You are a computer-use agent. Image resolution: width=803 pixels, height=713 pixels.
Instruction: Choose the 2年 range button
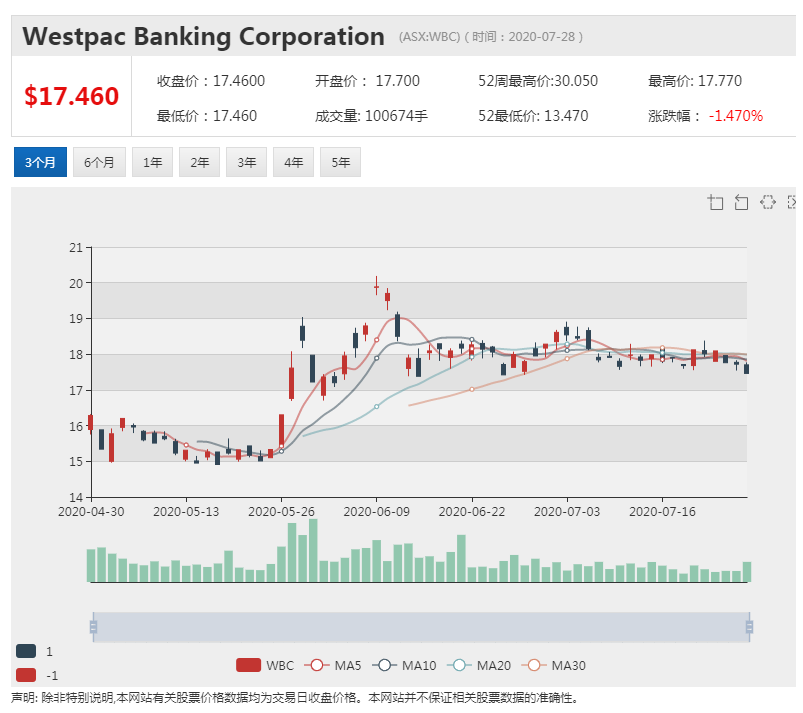(x=200, y=162)
